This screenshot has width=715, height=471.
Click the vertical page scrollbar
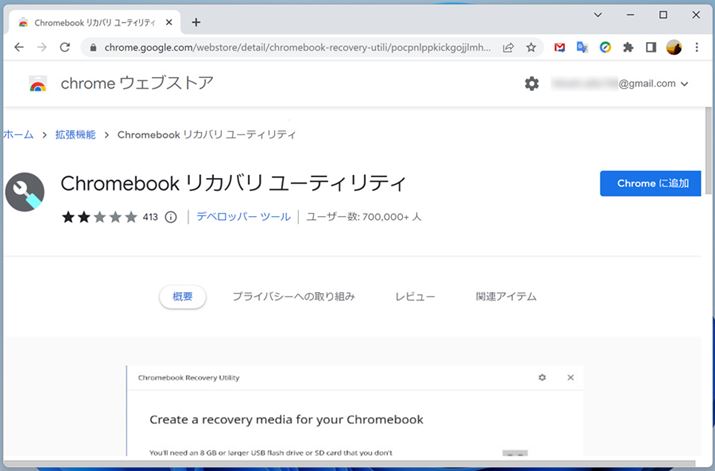pos(708,150)
